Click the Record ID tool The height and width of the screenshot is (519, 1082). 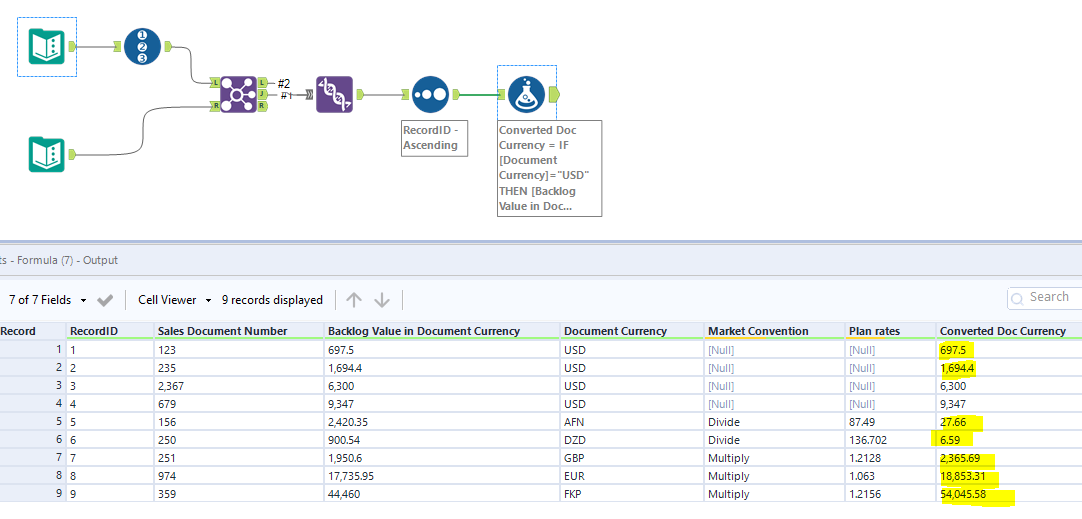click(x=143, y=46)
